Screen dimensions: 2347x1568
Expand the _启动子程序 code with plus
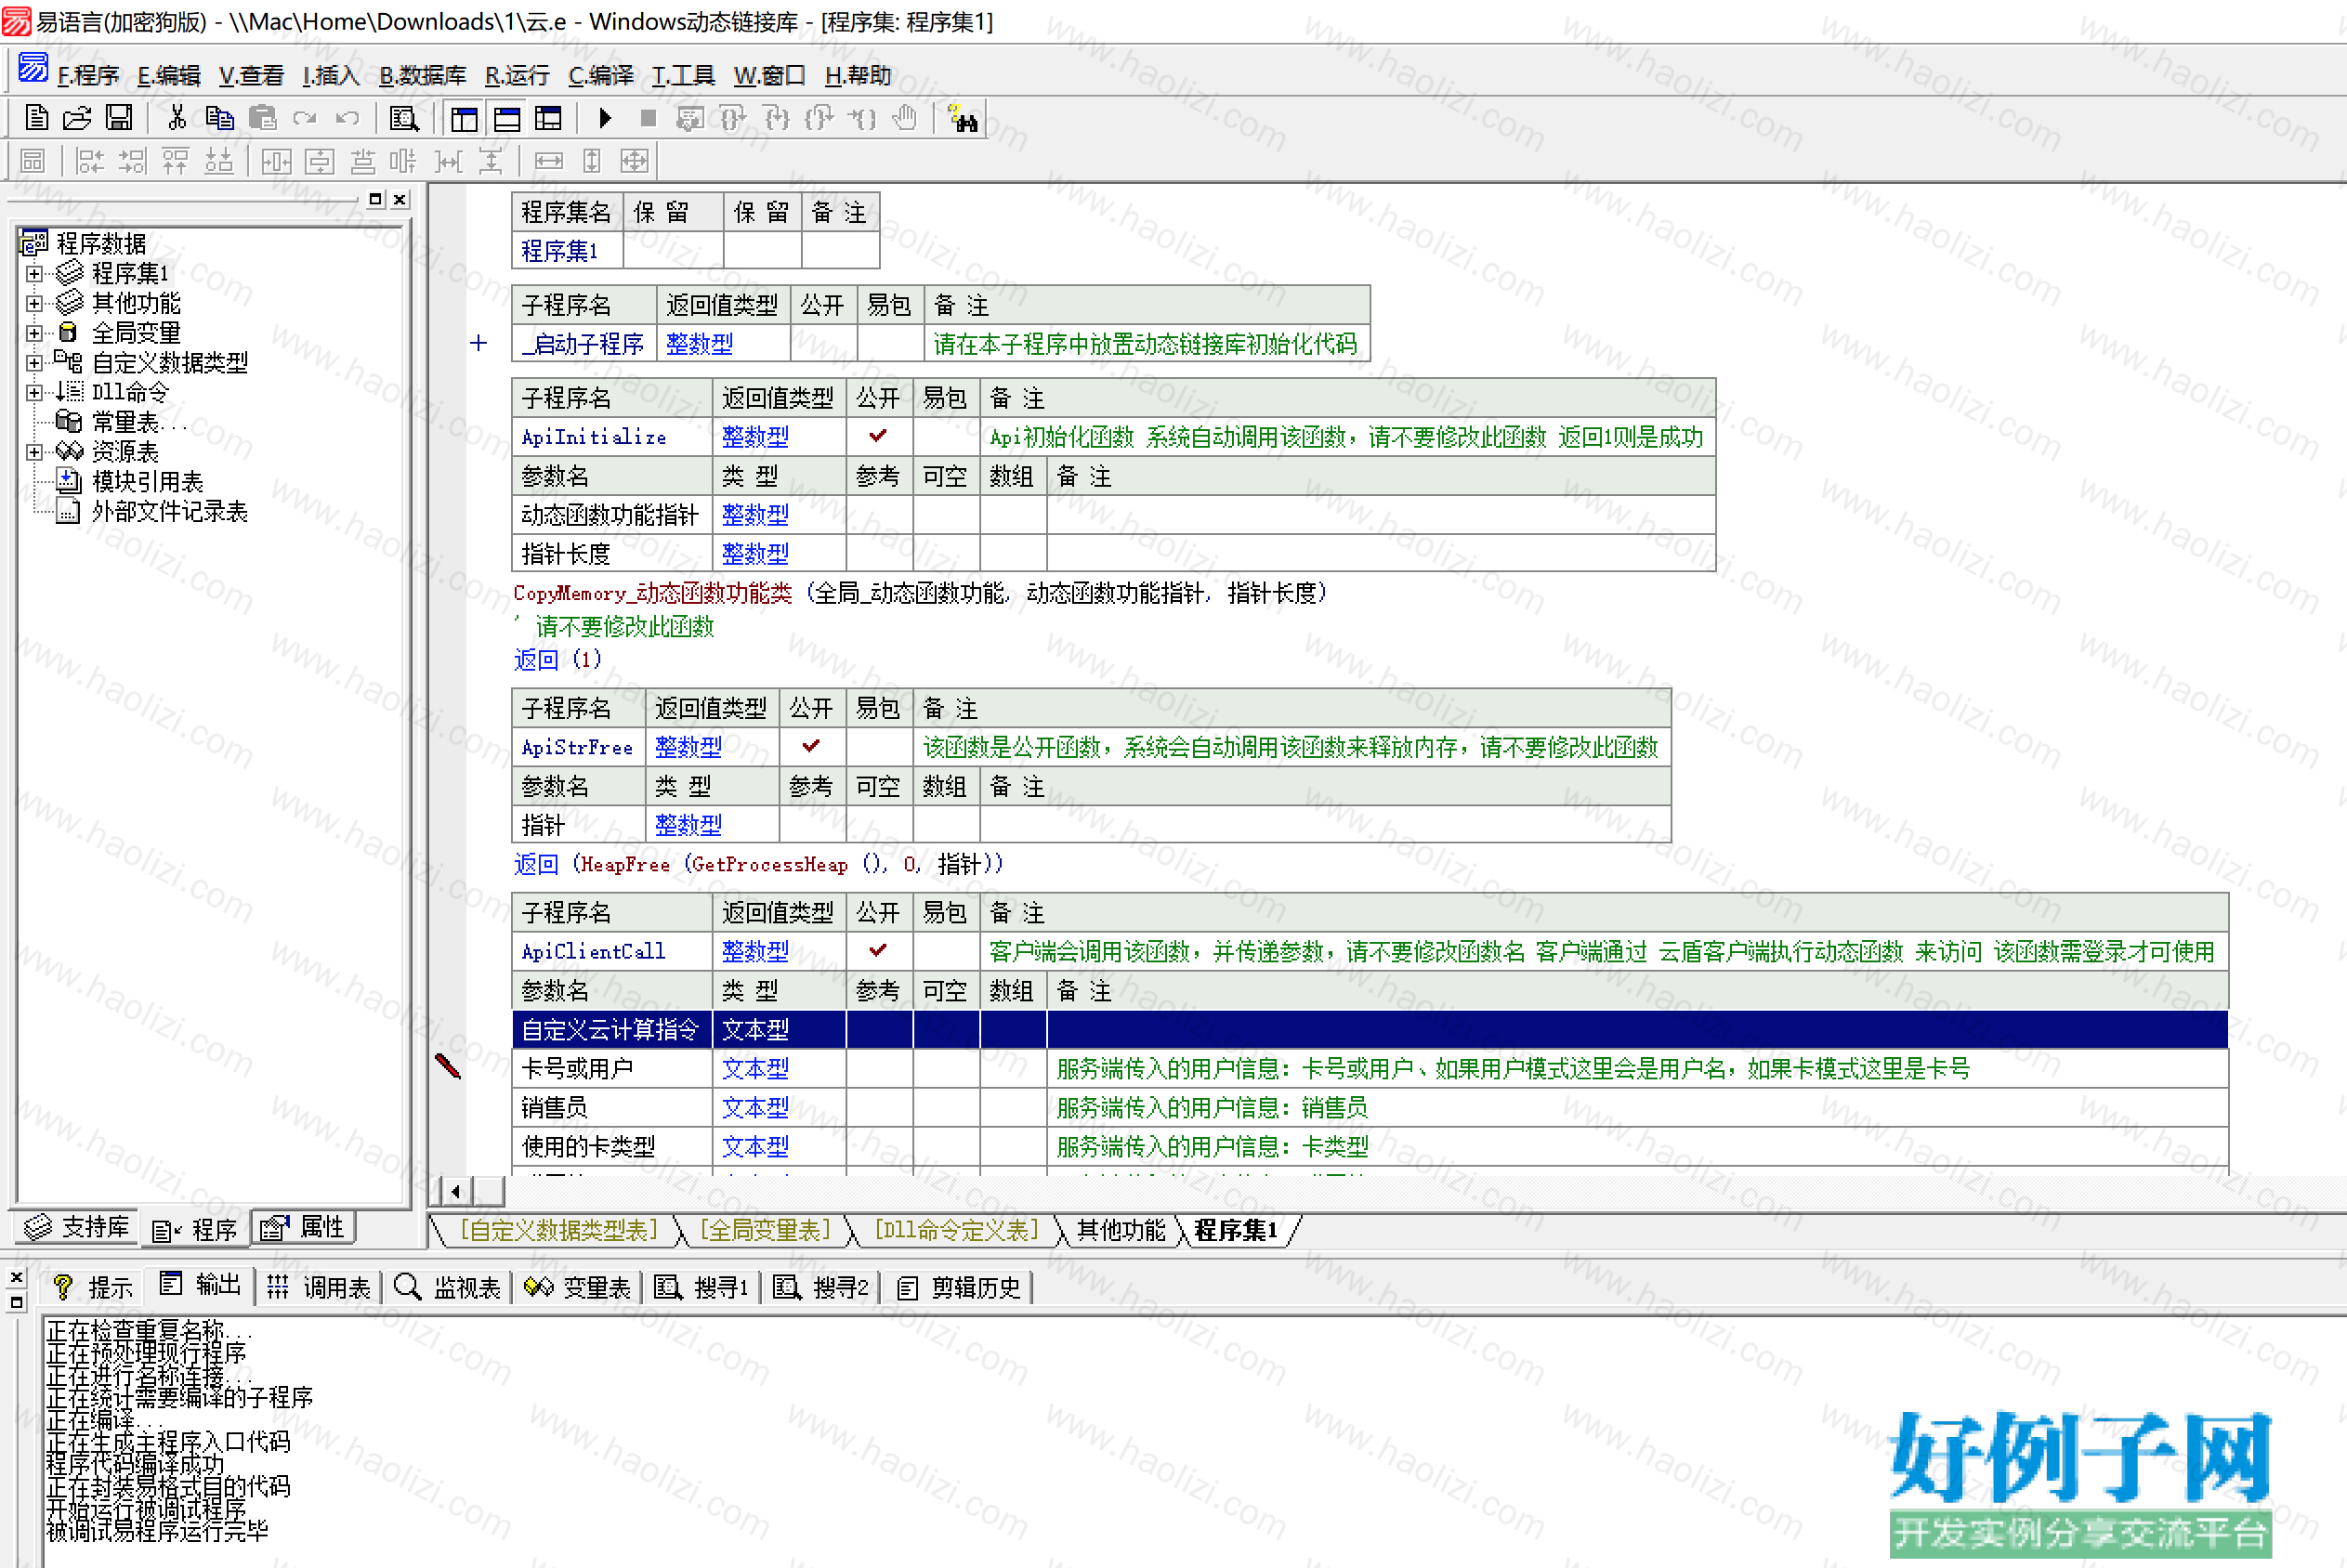click(478, 343)
